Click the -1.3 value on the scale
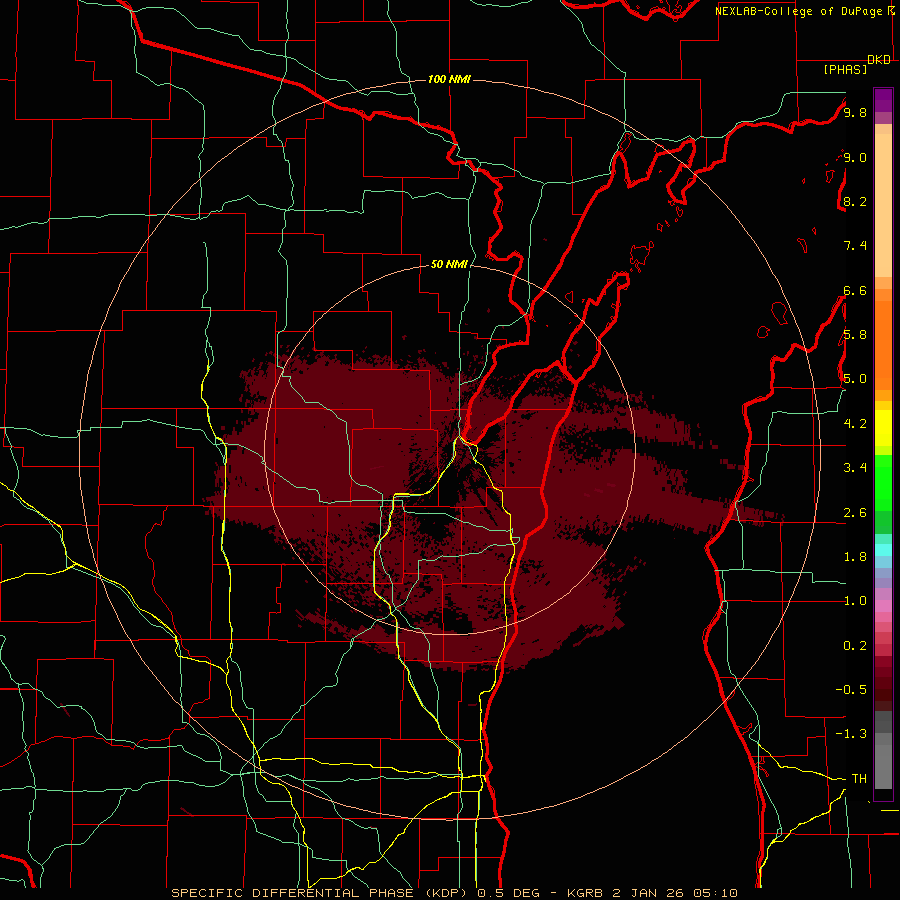Viewport: 900px width, 900px height. point(851,734)
